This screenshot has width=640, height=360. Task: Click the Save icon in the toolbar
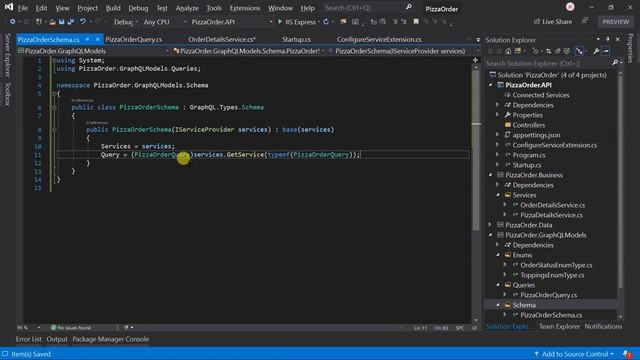(x=62, y=22)
